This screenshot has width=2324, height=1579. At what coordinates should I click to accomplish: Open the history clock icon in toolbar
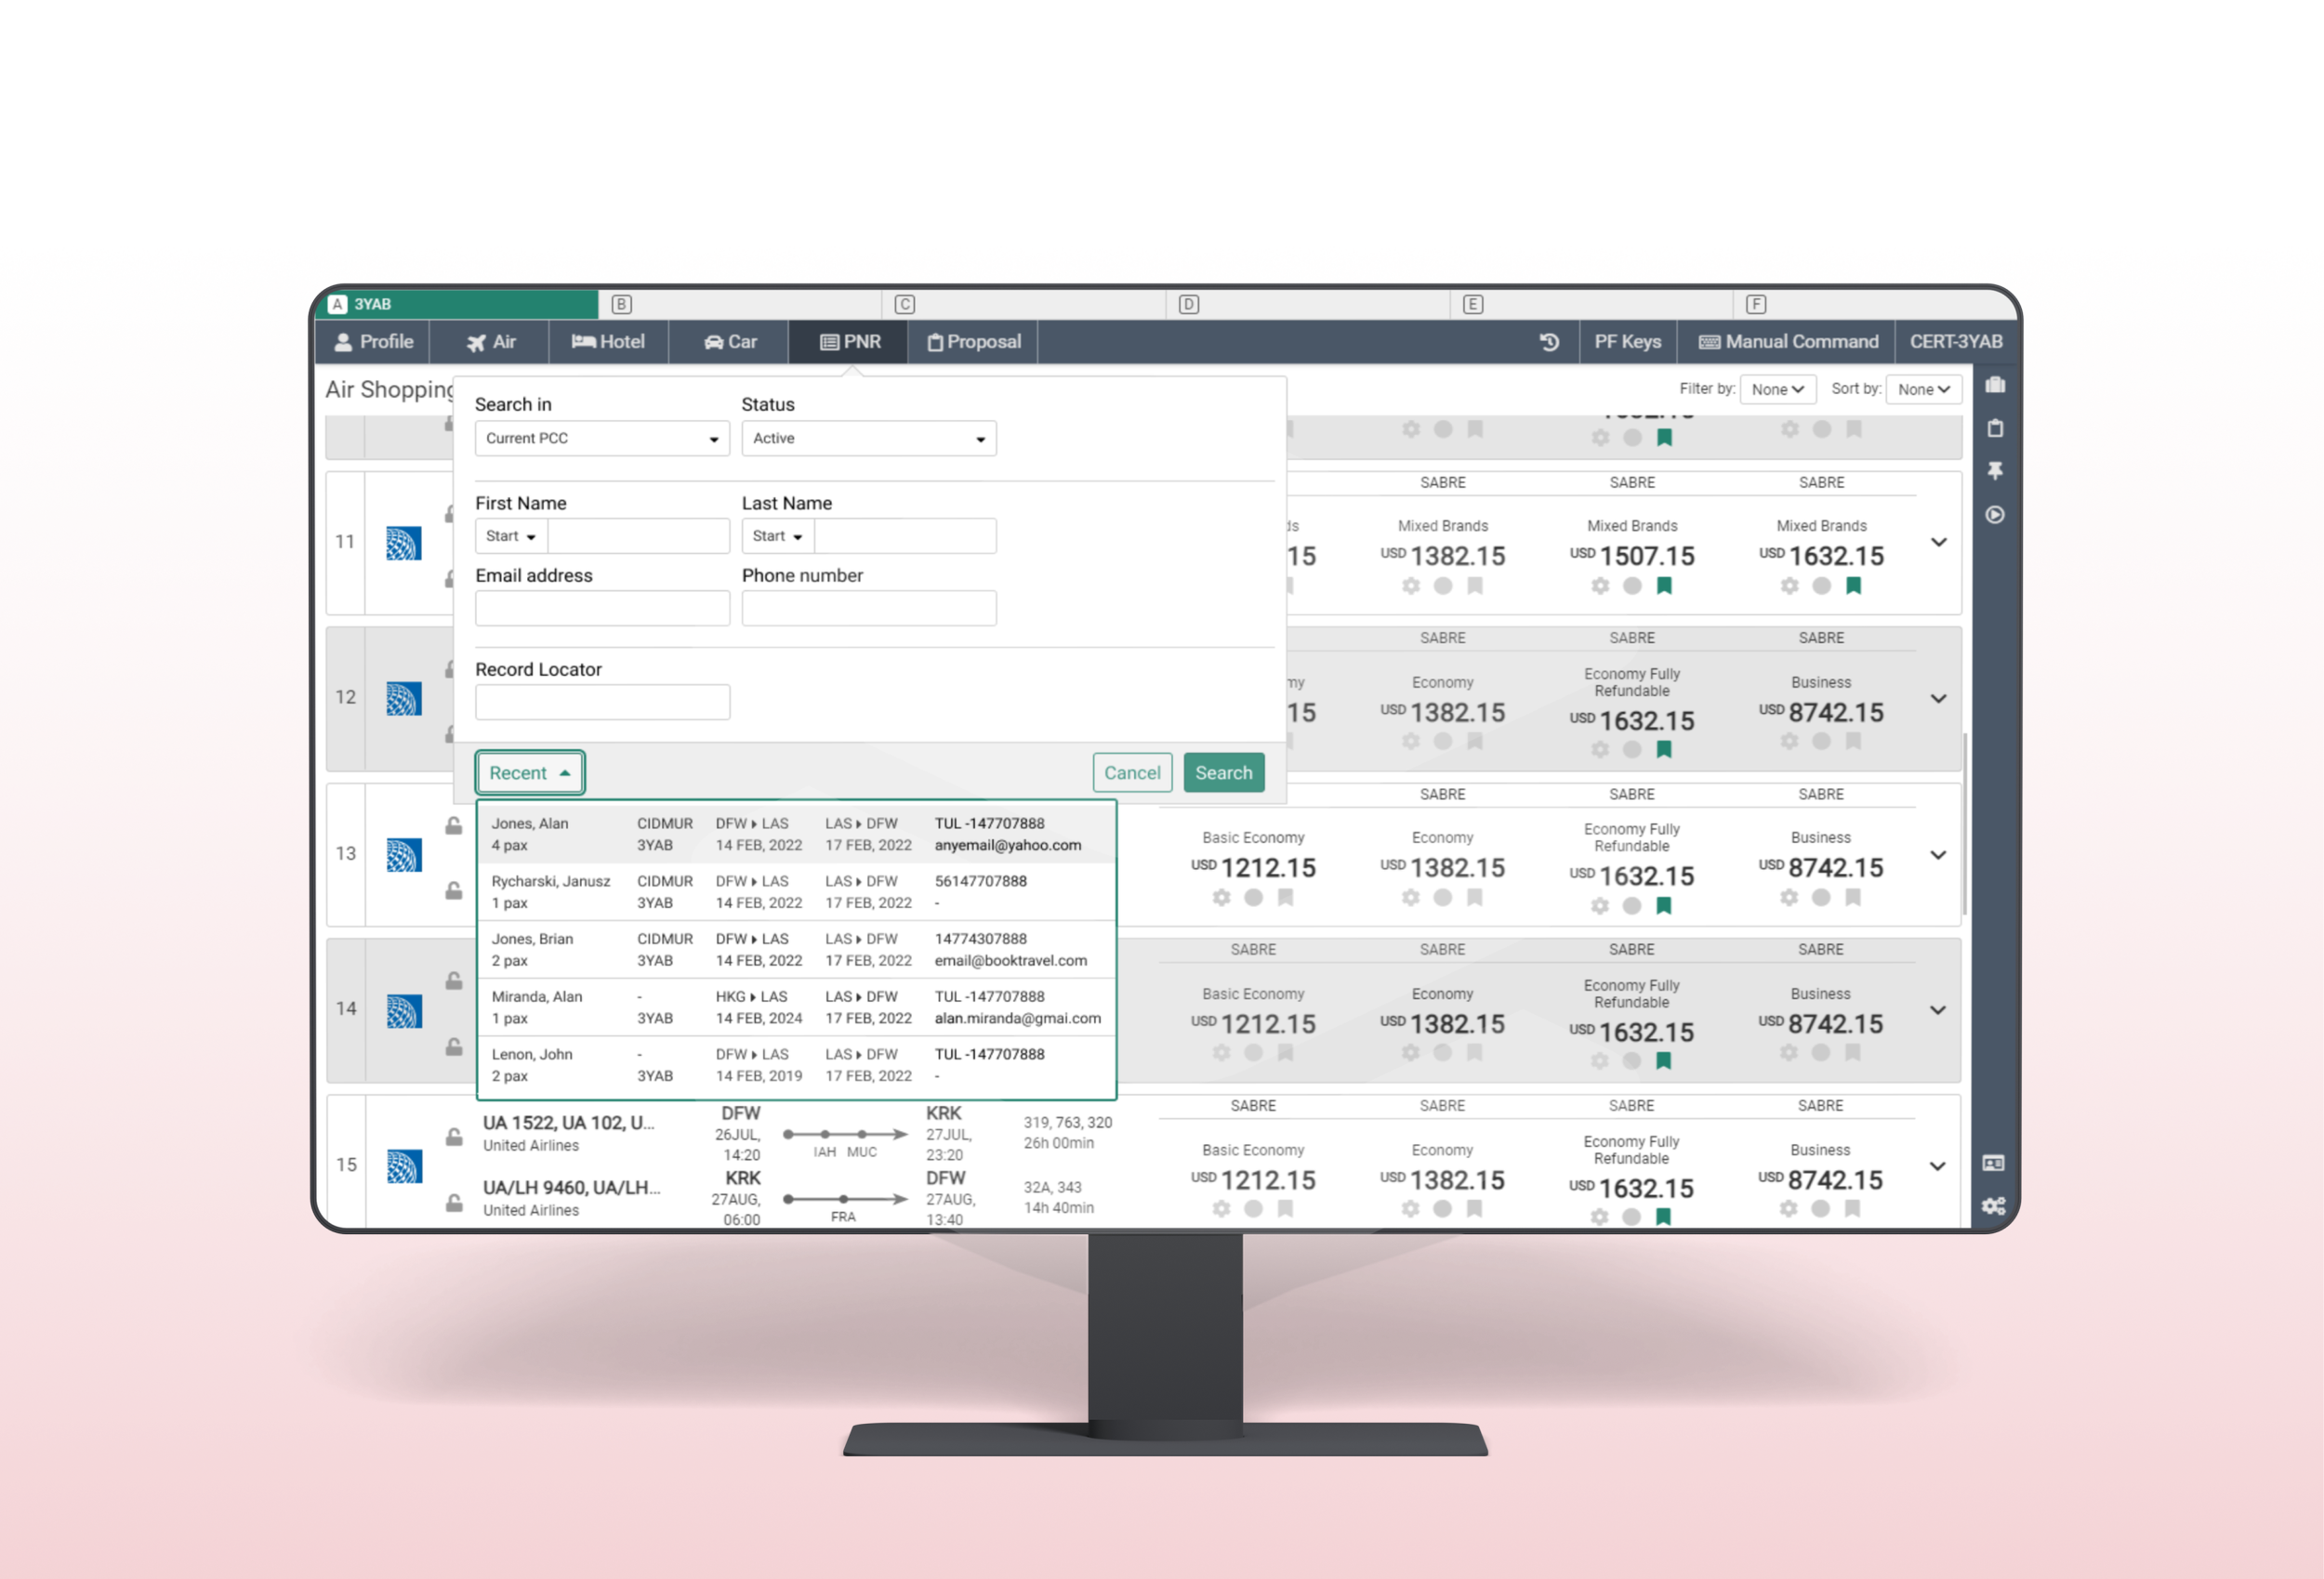1549,342
